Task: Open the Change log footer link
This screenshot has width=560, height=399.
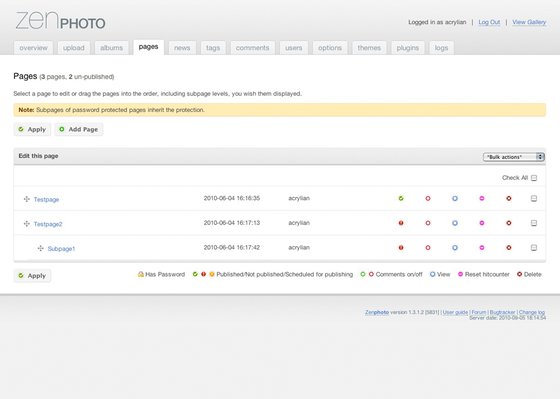Action: (x=532, y=312)
